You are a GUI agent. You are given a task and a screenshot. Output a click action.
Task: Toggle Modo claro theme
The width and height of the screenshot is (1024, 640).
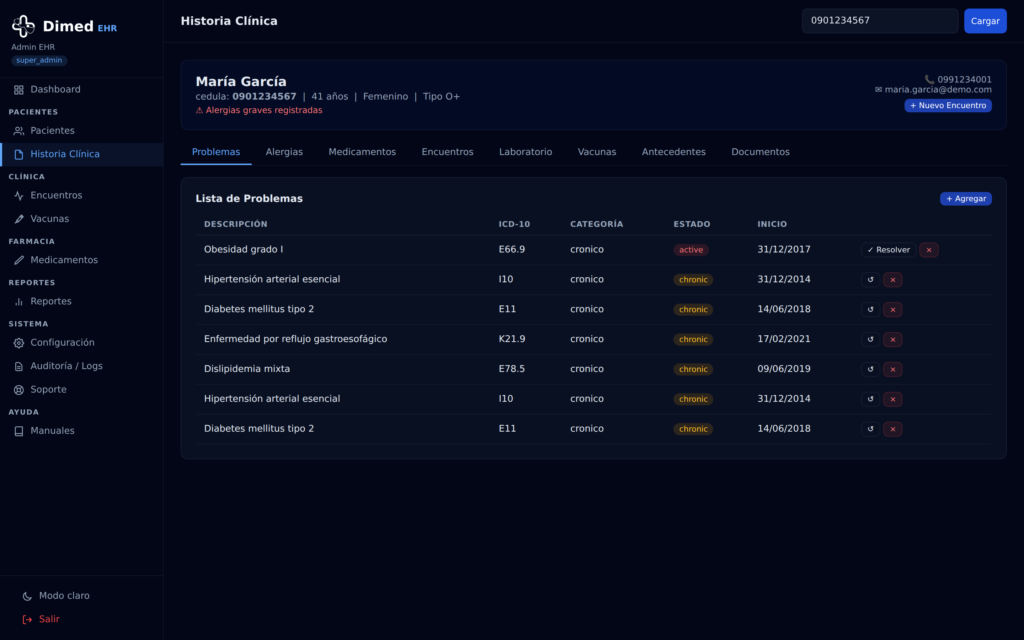tap(56, 596)
